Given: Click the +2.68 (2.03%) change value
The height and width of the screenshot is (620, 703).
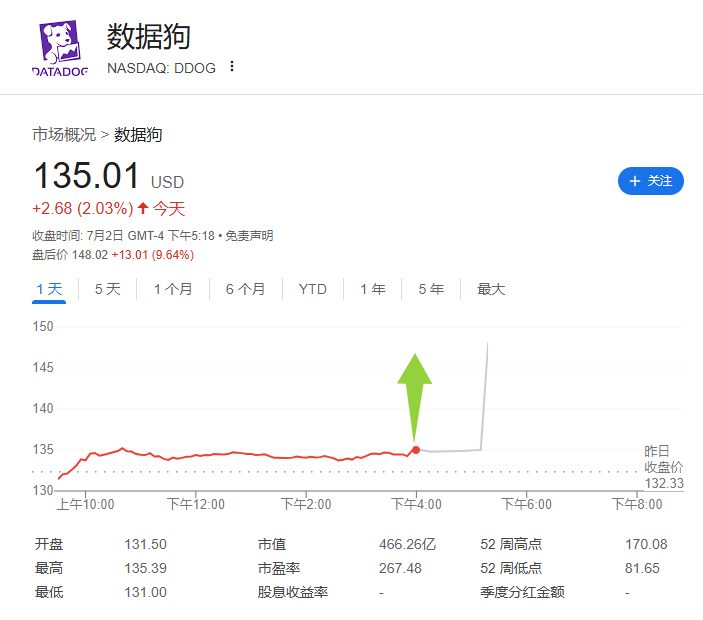Looking at the screenshot, I should pos(82,208).
